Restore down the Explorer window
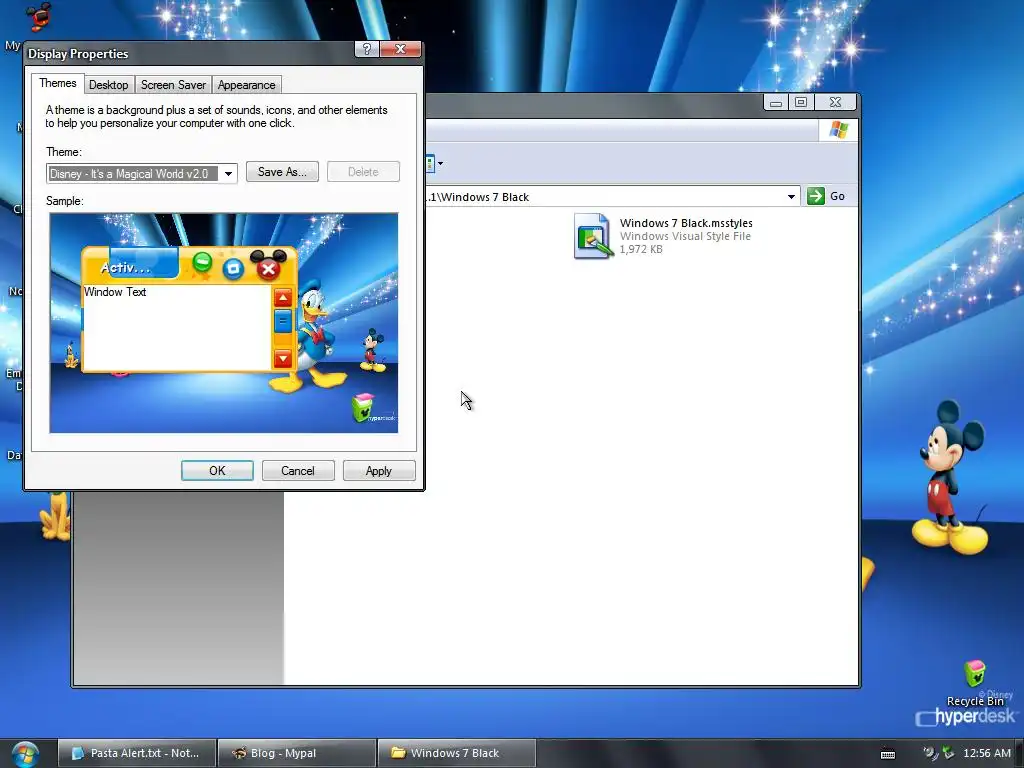 click(801, 102)
